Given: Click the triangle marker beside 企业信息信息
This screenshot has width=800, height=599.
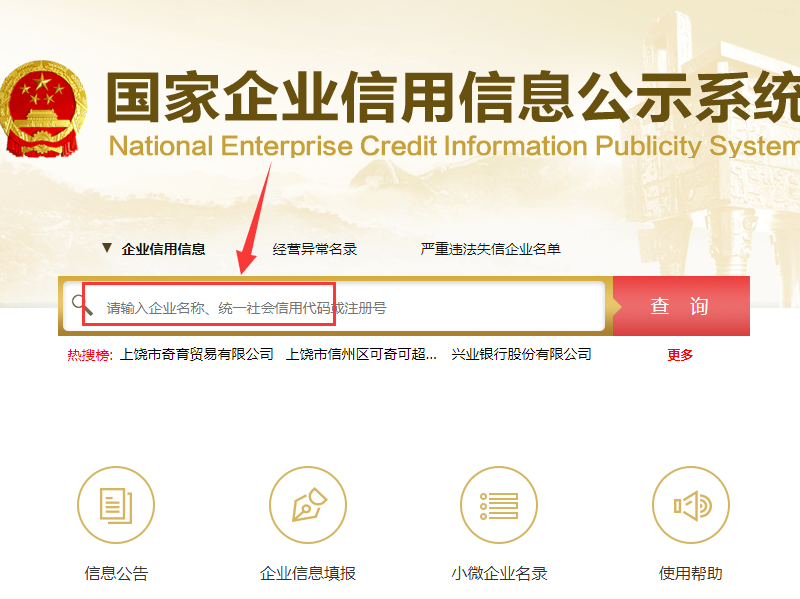Looking at the screenshot, I should click(107, 248).
